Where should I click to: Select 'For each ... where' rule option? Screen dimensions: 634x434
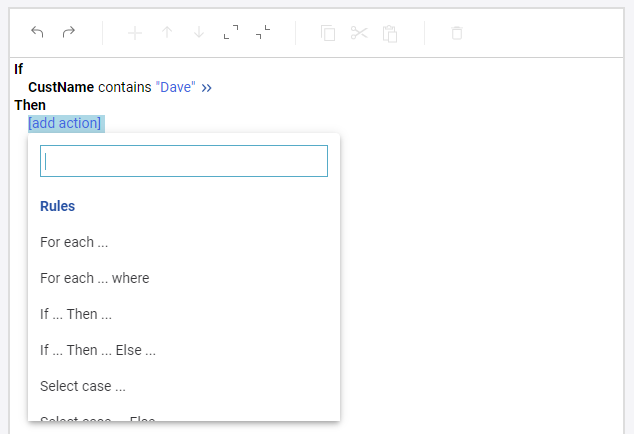pos(94,278)
